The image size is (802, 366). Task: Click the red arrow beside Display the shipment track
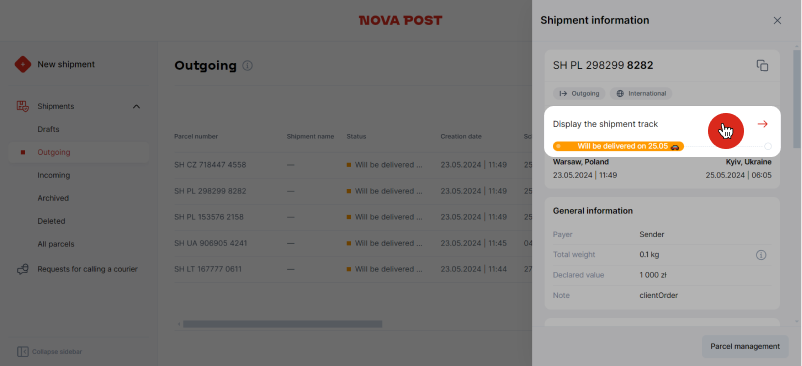click(763, 124)
